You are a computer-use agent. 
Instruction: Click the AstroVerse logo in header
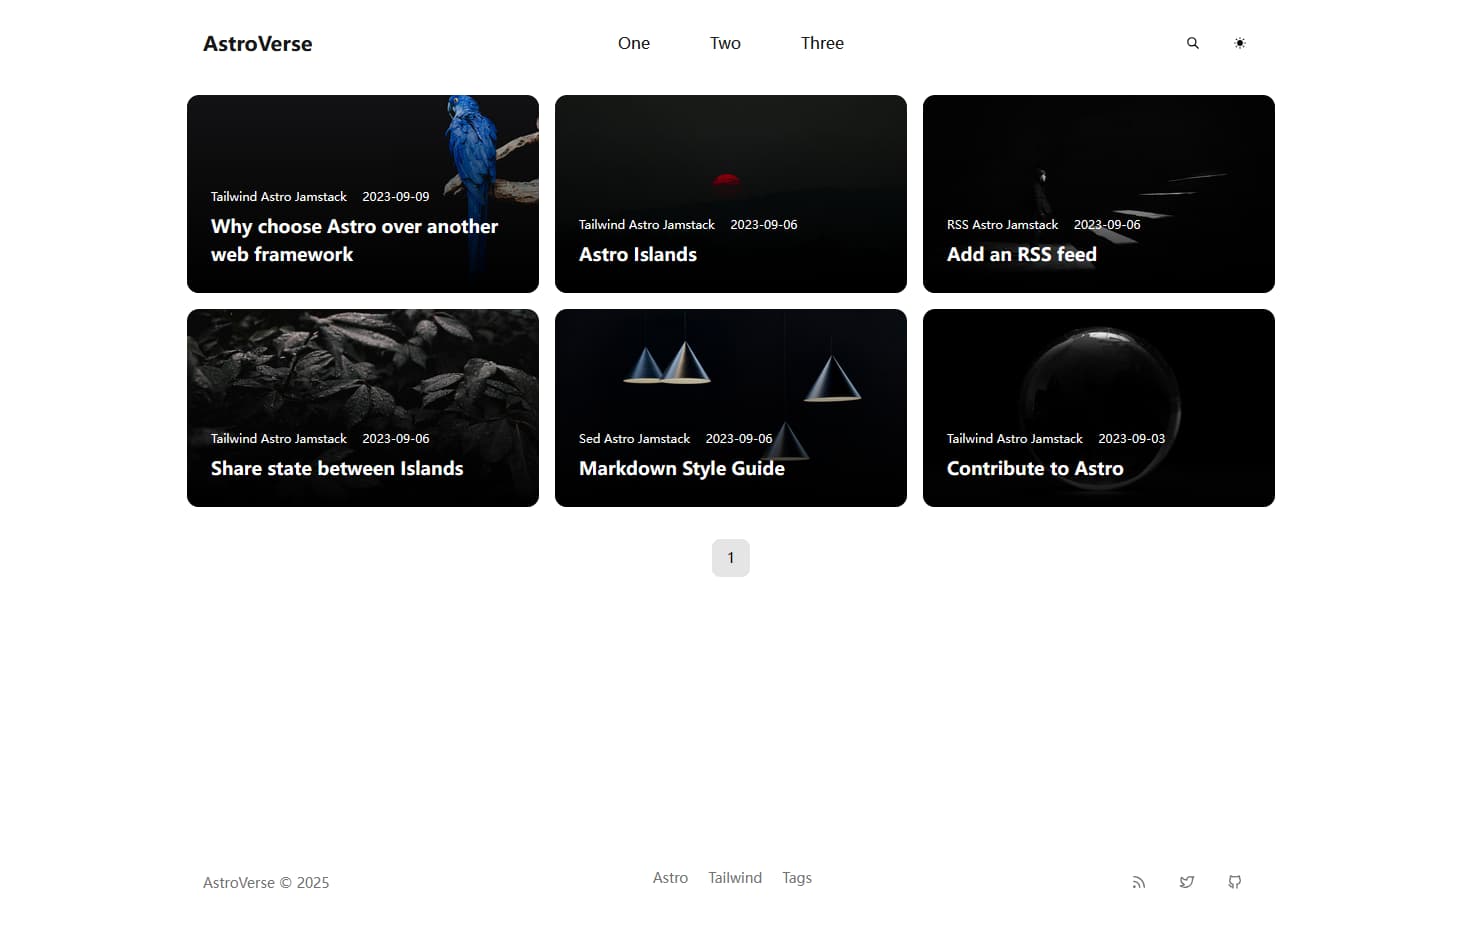tap(257, 44)
